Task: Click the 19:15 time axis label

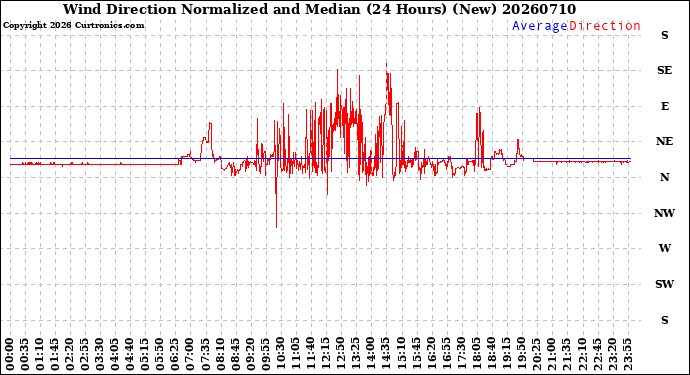Action: [x=506, y=355]
